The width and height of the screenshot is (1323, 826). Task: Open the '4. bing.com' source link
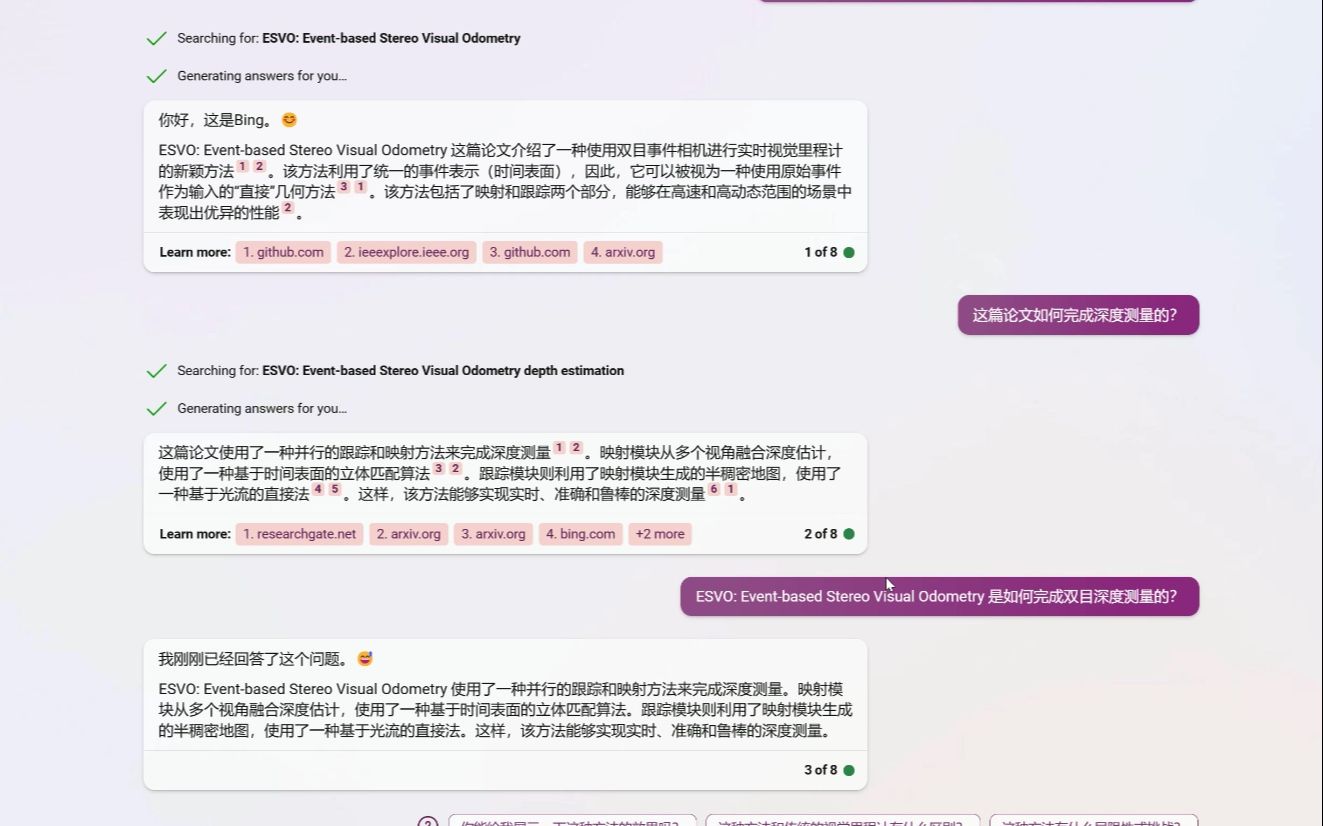click(580, 534)
